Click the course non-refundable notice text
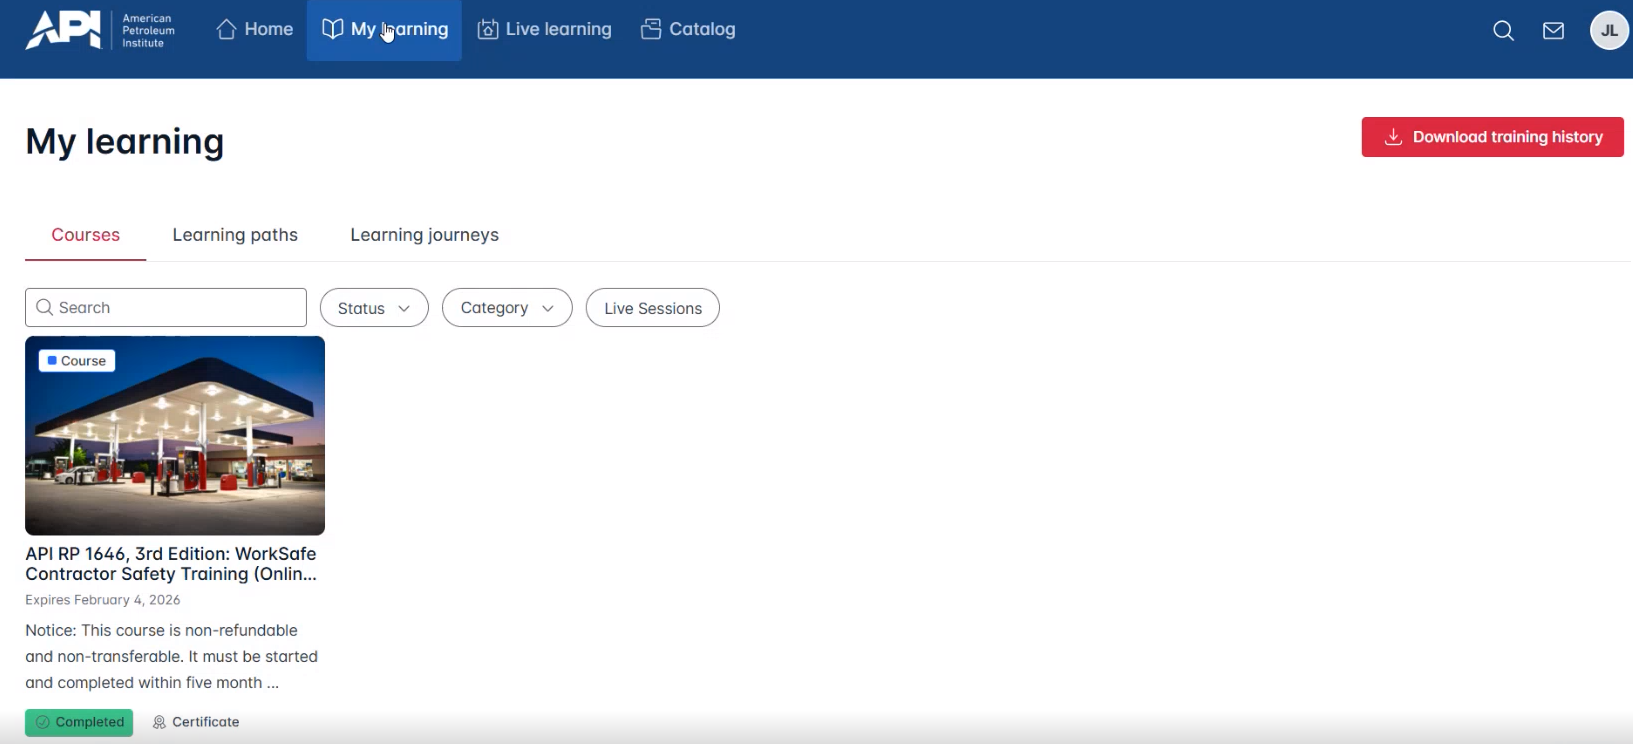Viewport: 1633px width, 744px height. (x=172, y=657)
